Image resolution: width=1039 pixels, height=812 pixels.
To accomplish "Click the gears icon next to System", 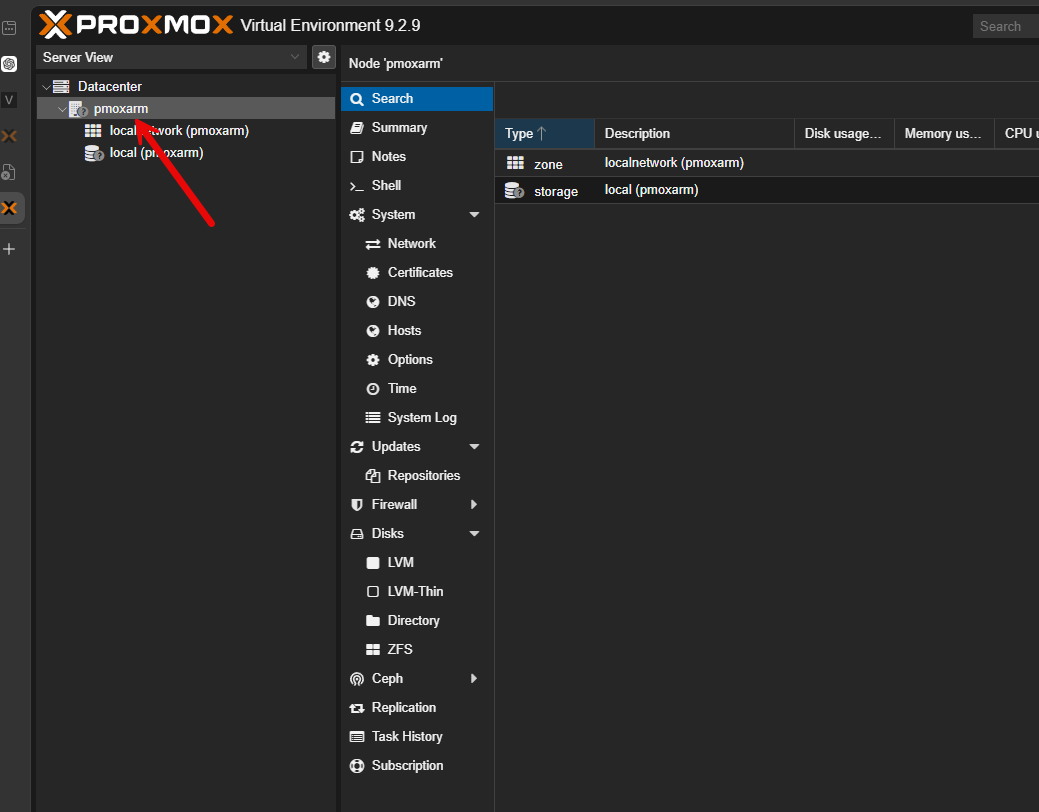I will [x=356, y=215].
